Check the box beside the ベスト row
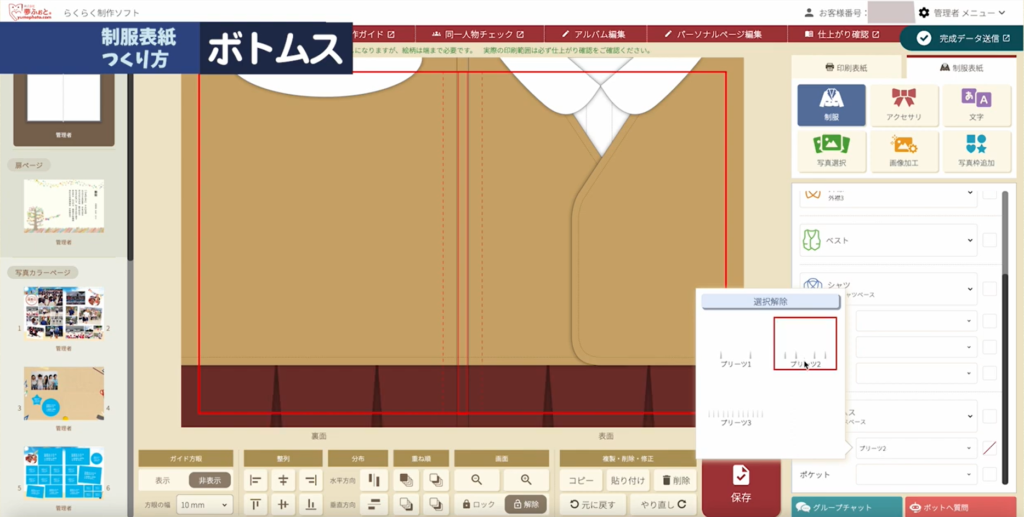 tap(989, 240)
